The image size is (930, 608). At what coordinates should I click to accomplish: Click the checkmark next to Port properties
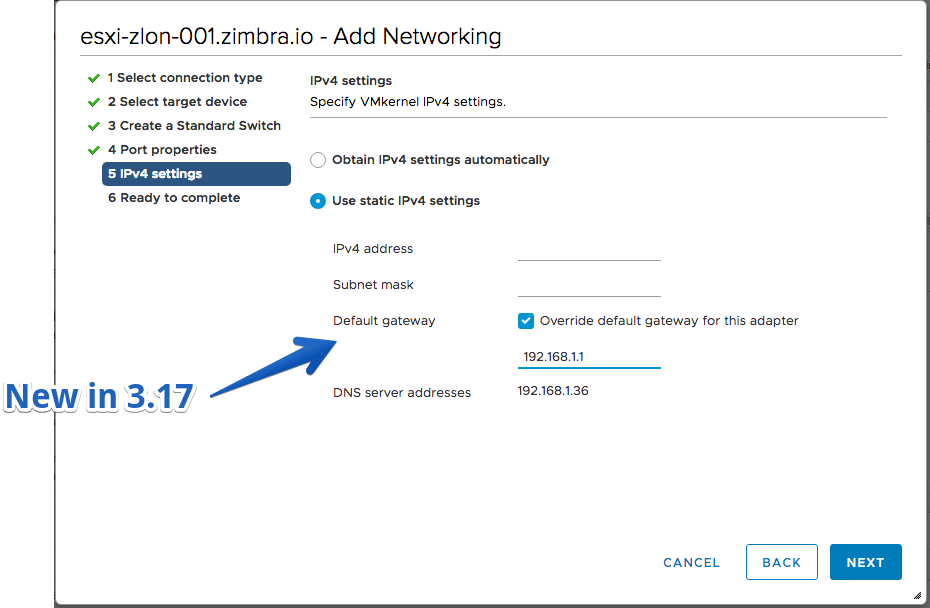94,150
